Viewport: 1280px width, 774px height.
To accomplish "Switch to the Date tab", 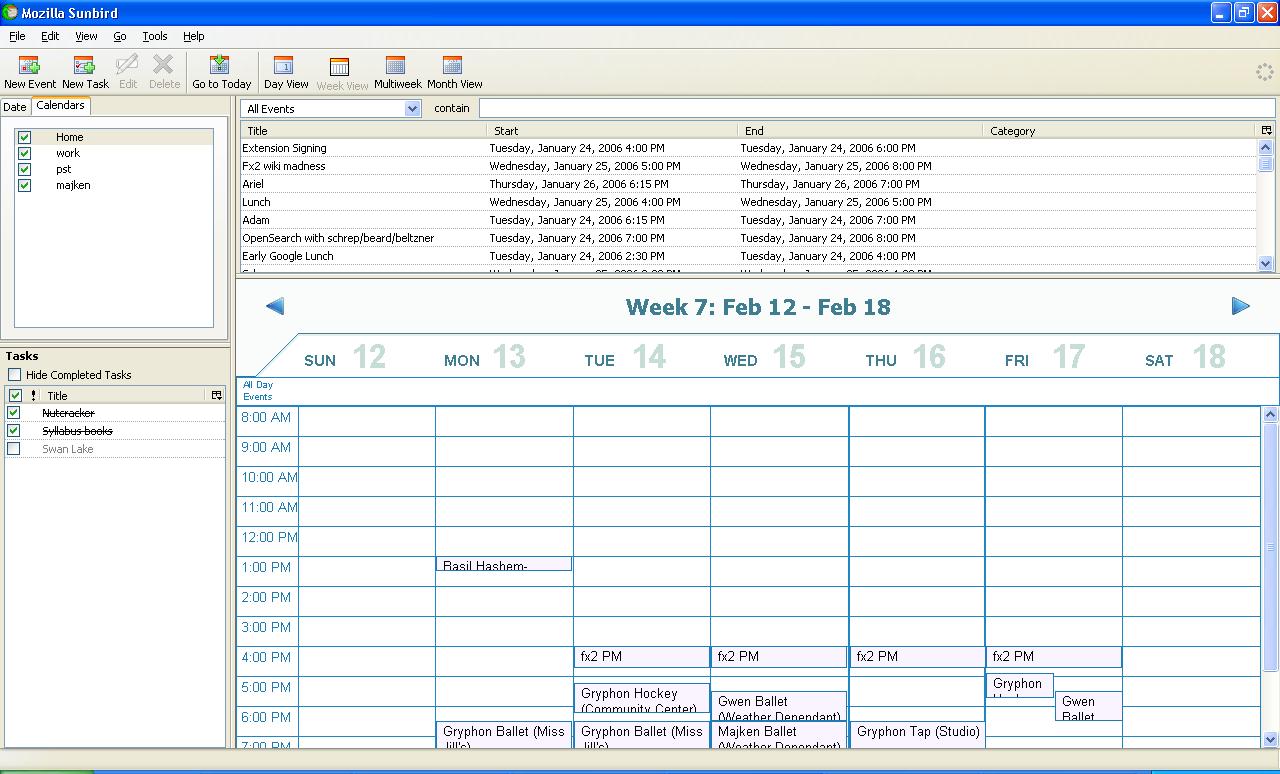I will click(15, 107).
